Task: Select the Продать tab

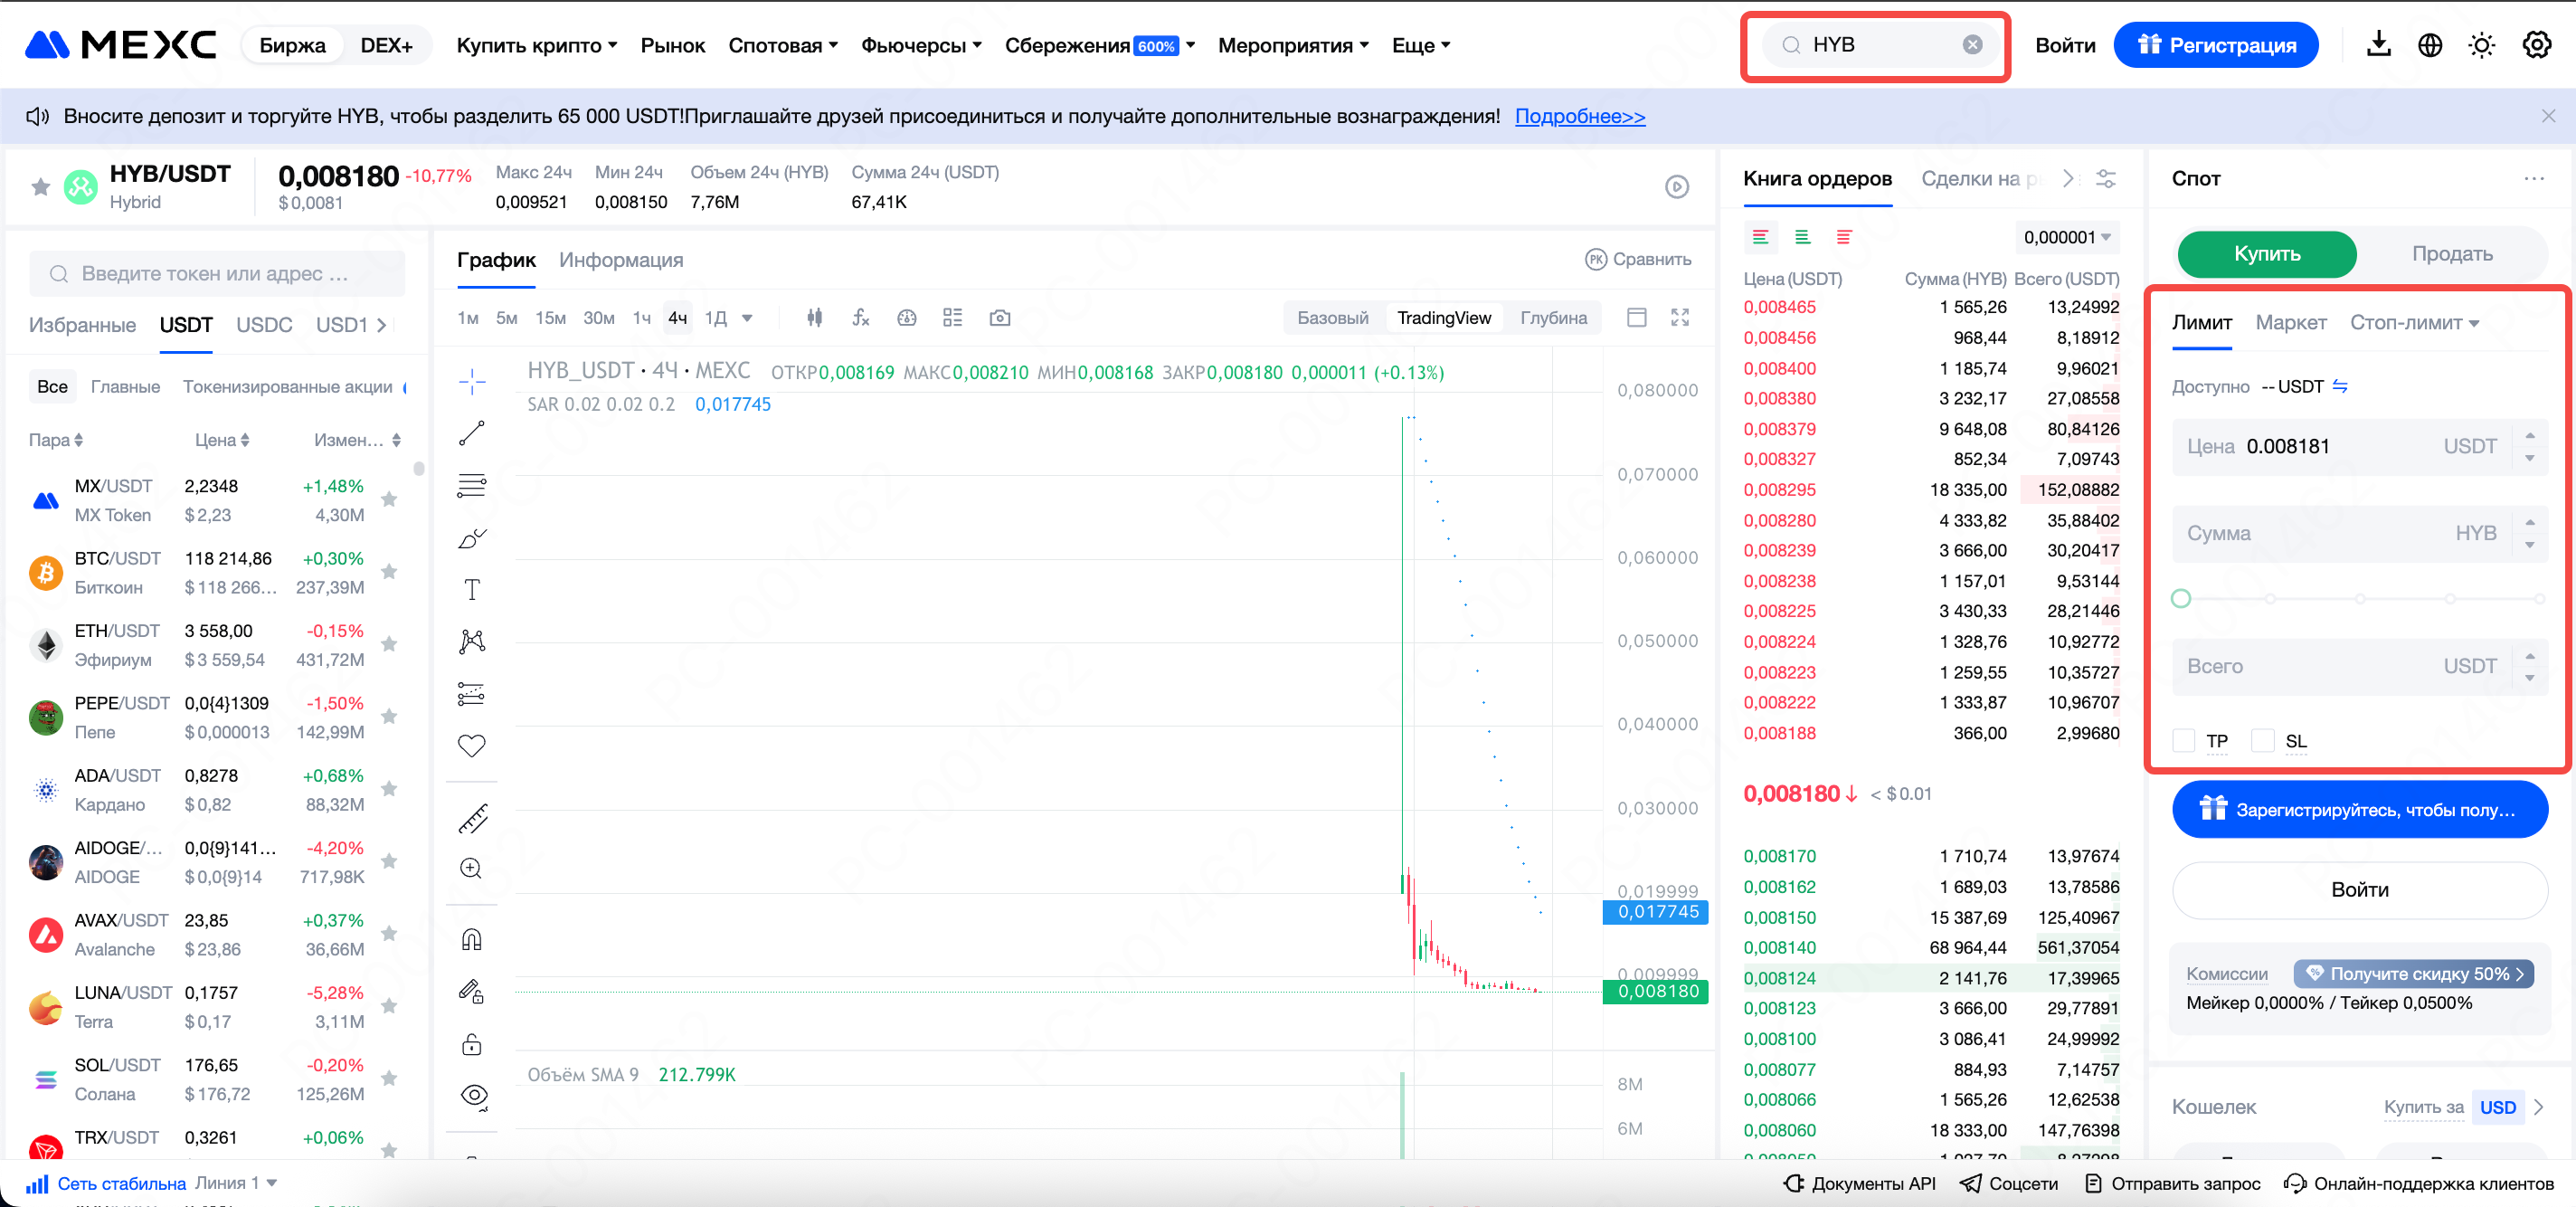Action: [2451, 254]
